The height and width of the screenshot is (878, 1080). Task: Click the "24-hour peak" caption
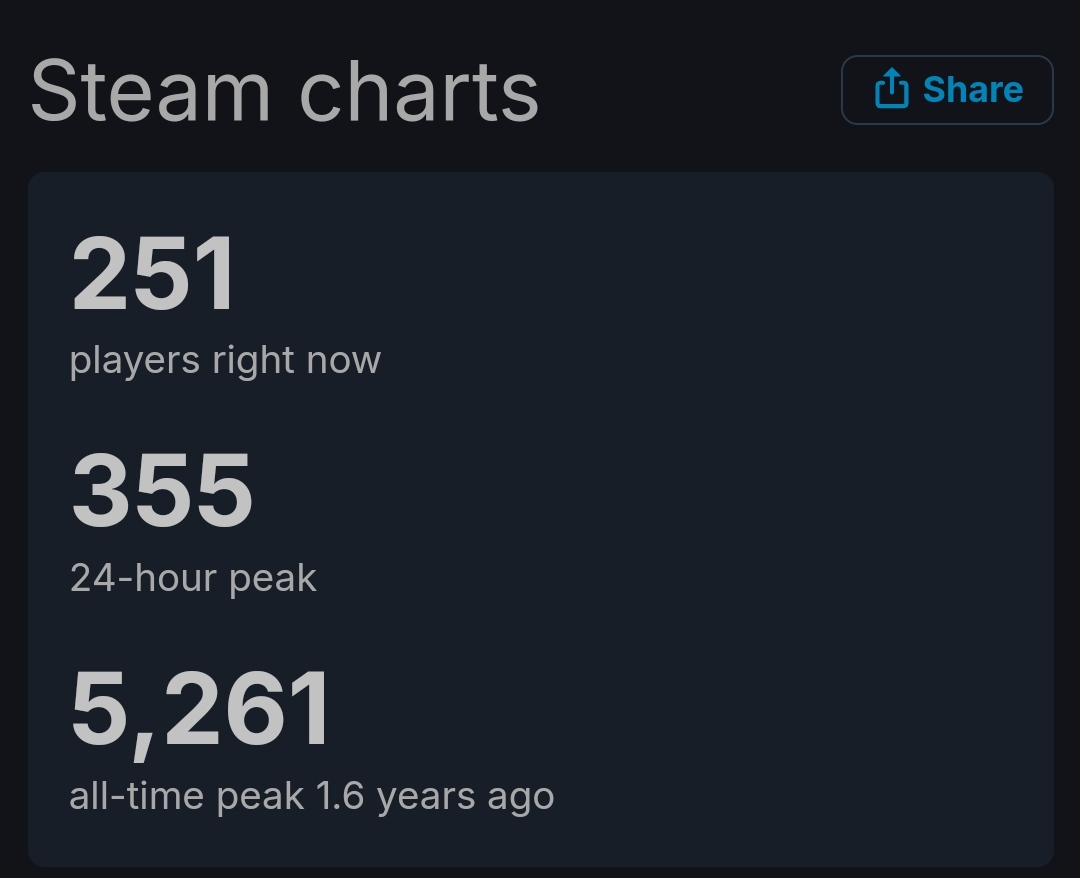[x=193, y=578]
